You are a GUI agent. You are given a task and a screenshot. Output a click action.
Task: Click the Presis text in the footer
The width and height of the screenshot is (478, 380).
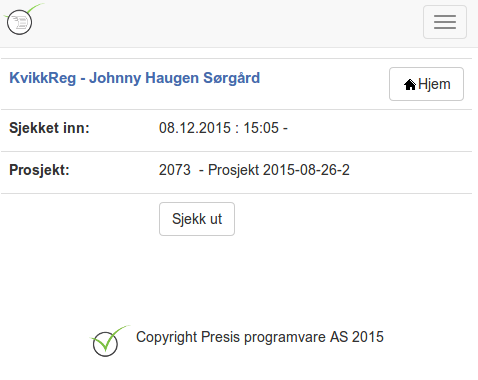click(221, 337)
